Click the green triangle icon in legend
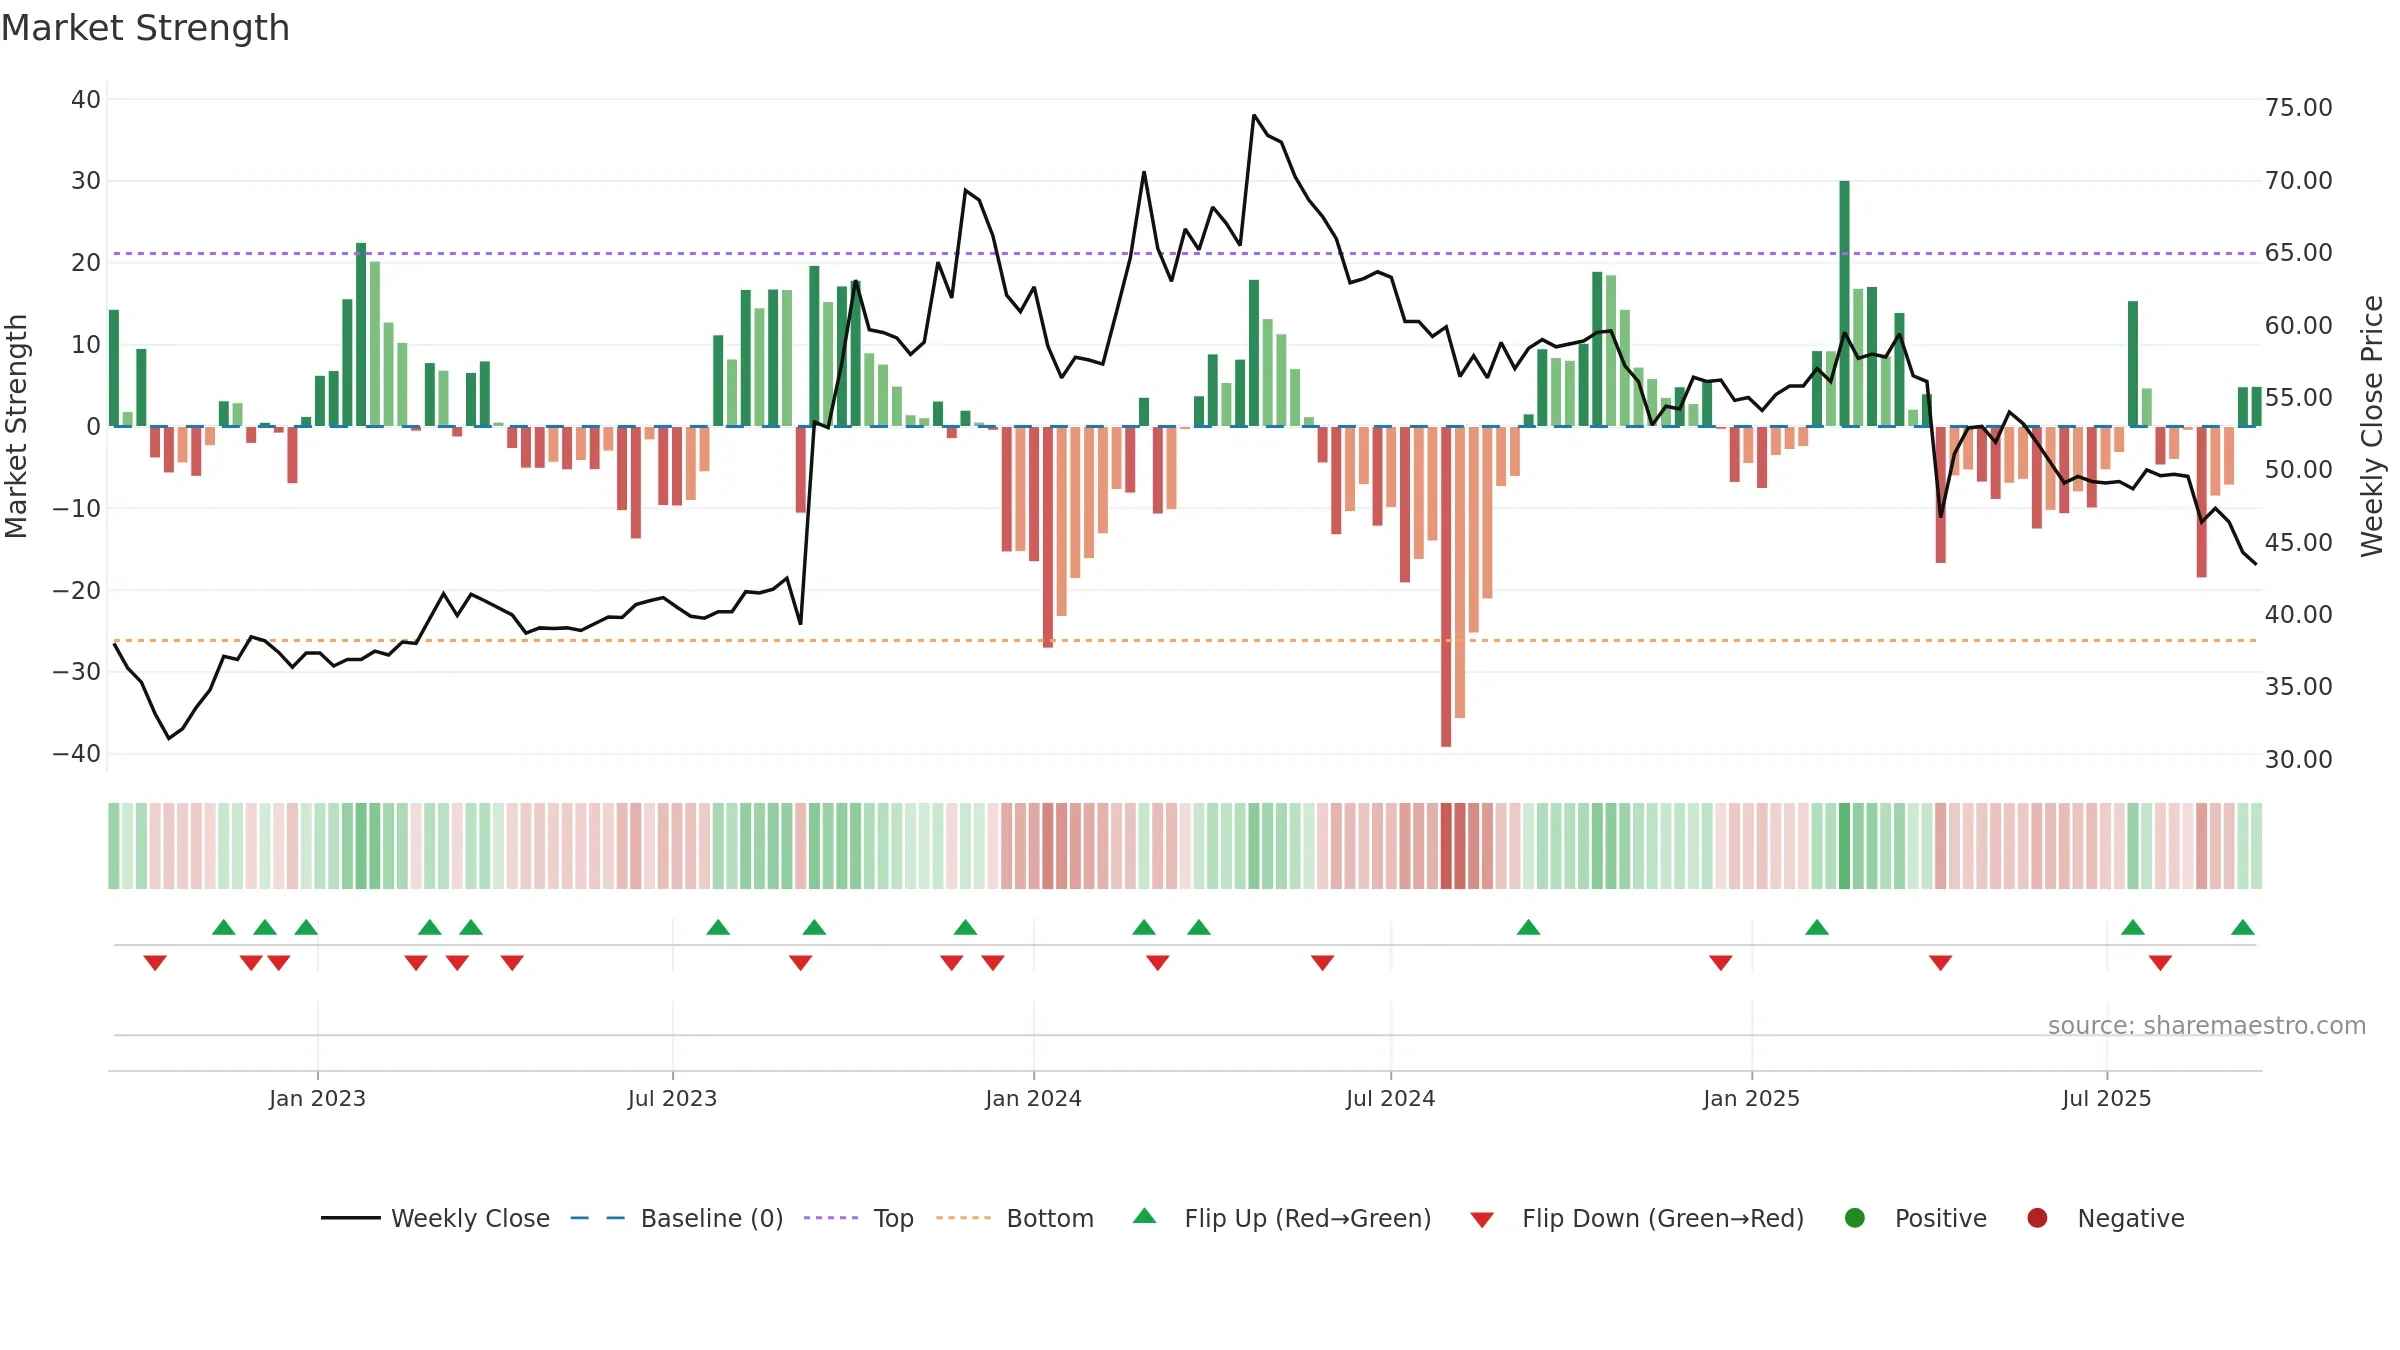Image resolution: width=2400 pixels, height=1350 pixels. tap(1145, 1216)
